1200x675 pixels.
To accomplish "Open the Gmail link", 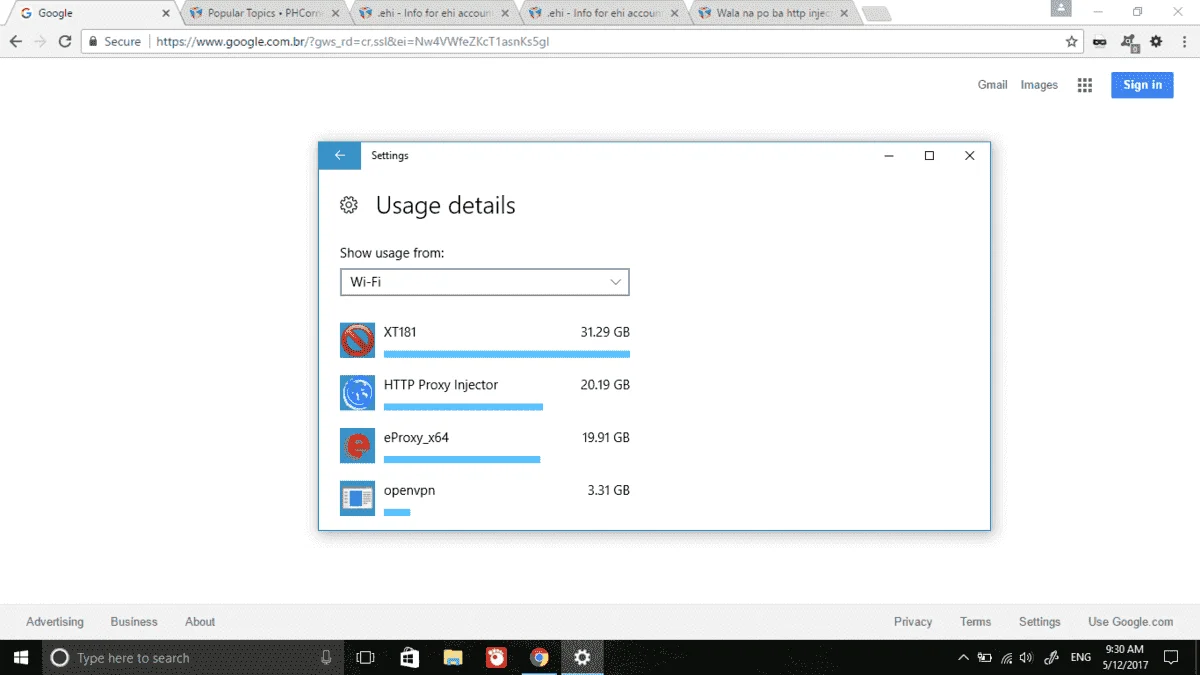I will [x=992, y=85].
